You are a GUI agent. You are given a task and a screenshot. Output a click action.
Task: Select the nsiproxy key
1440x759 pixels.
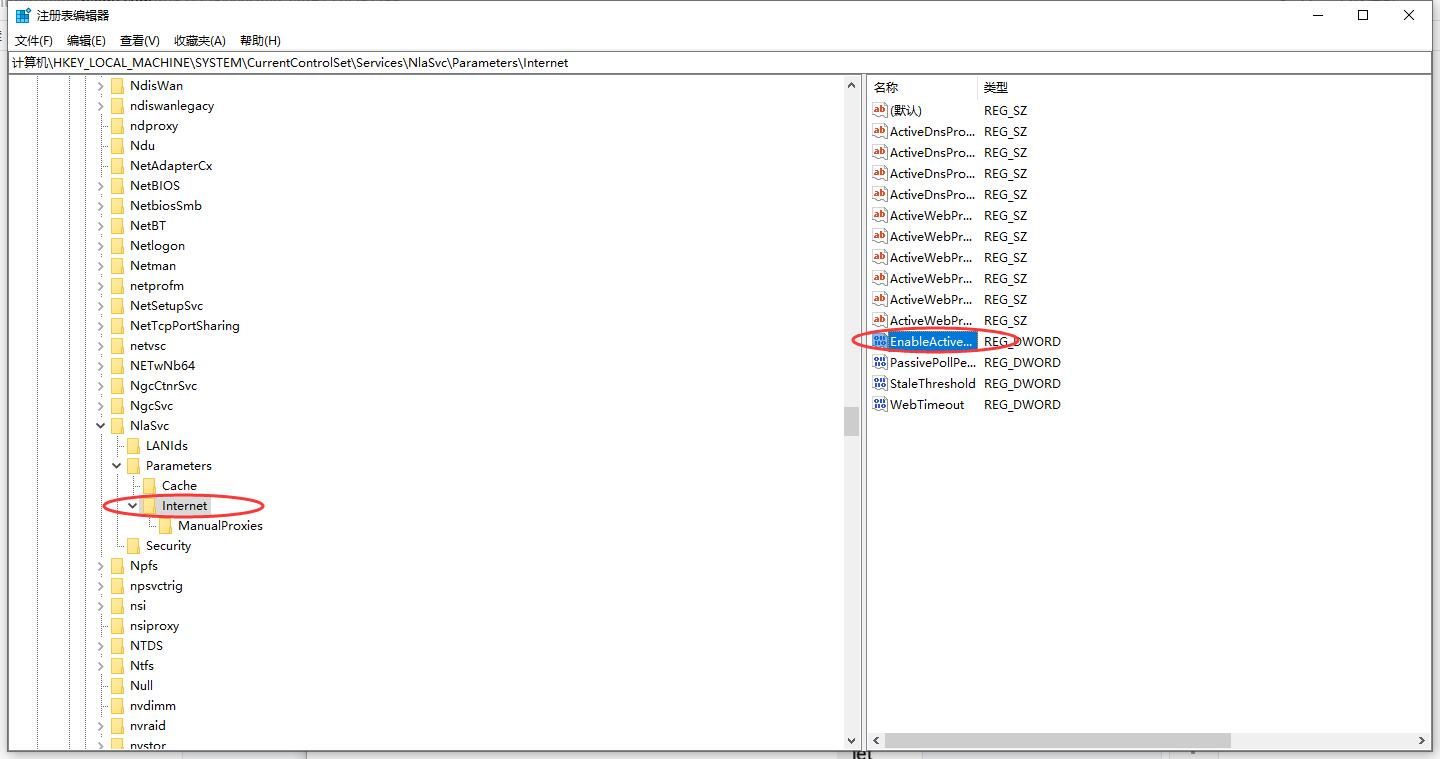(154, 626)
